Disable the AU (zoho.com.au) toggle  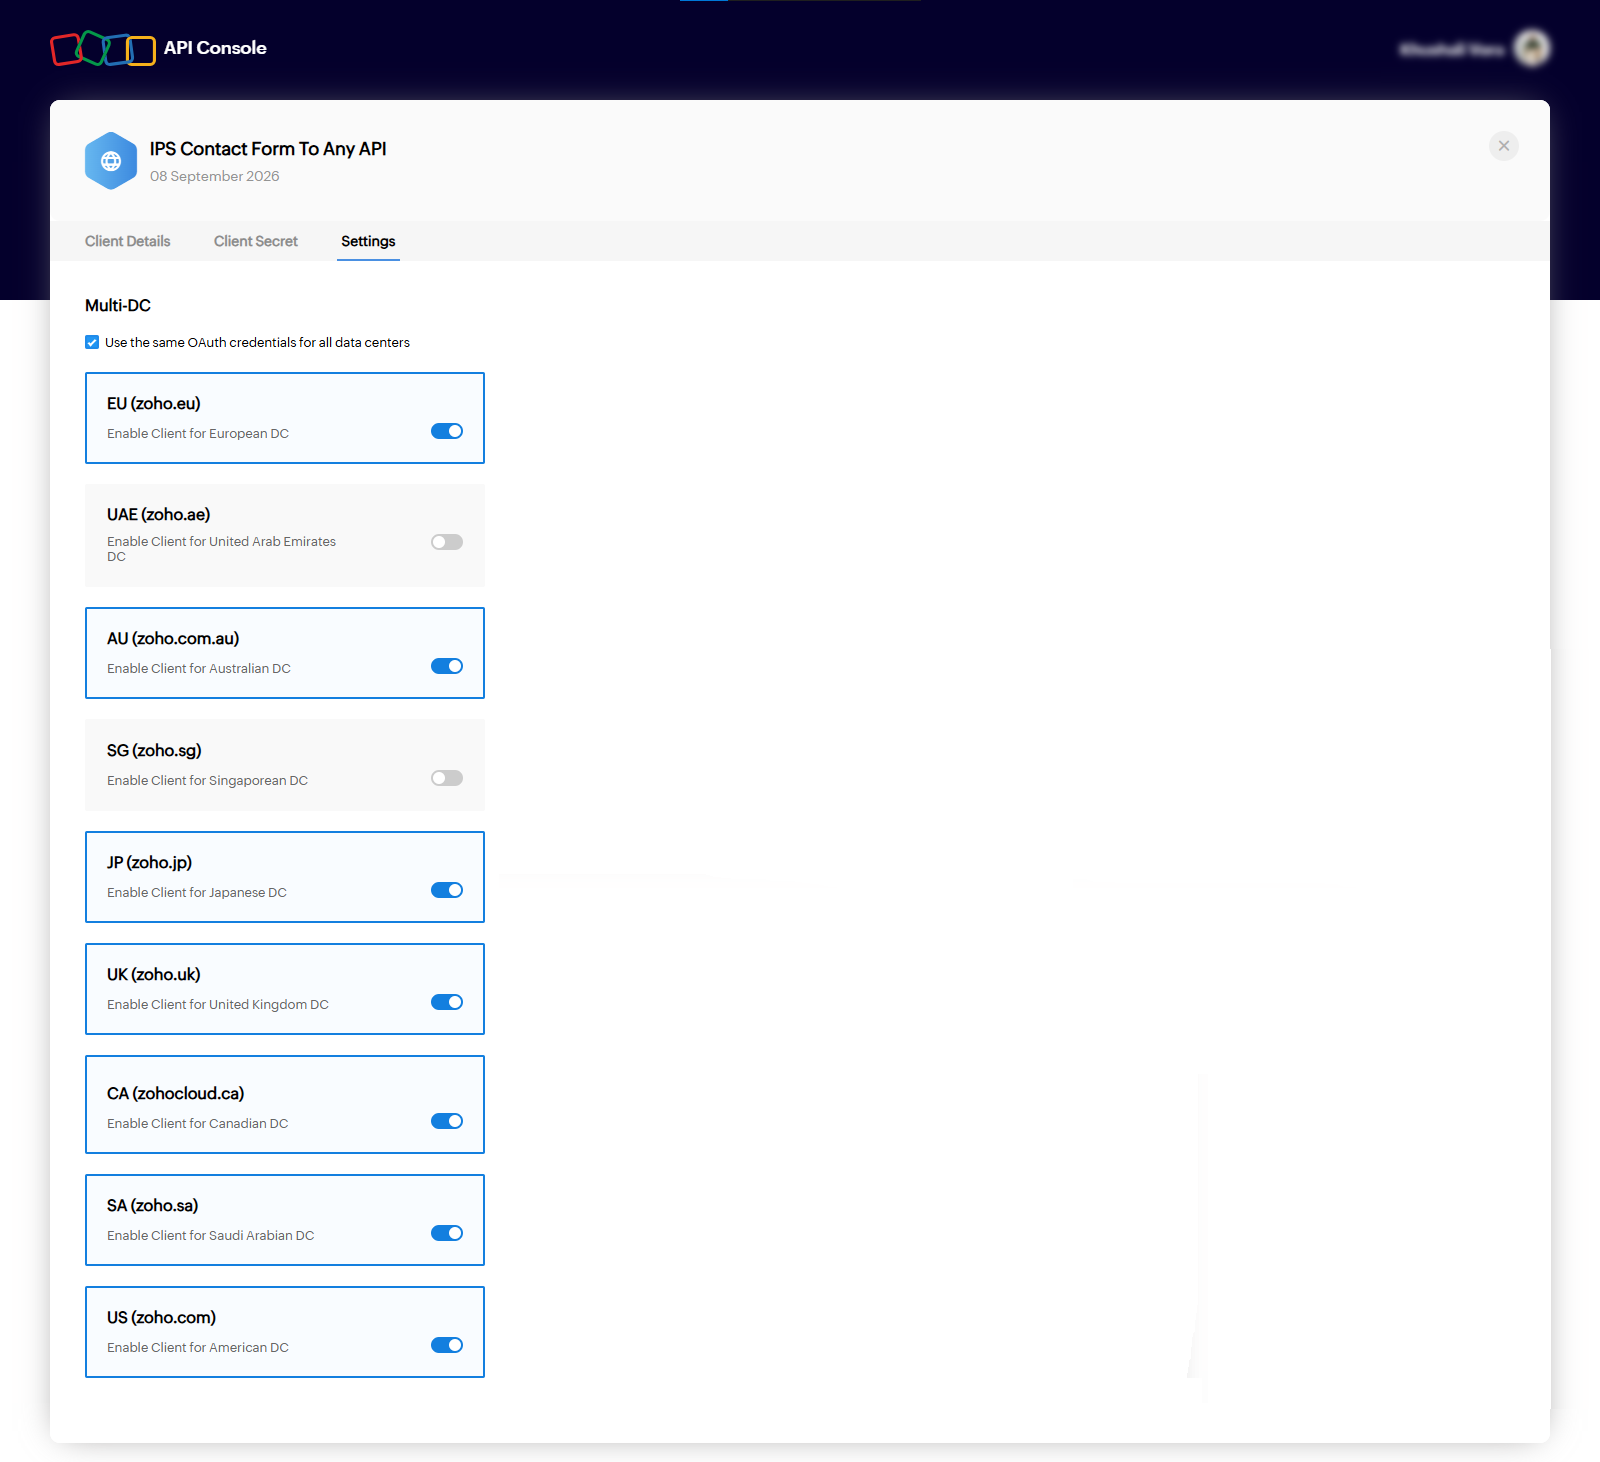pyautogui.click(x=447, y=666)
